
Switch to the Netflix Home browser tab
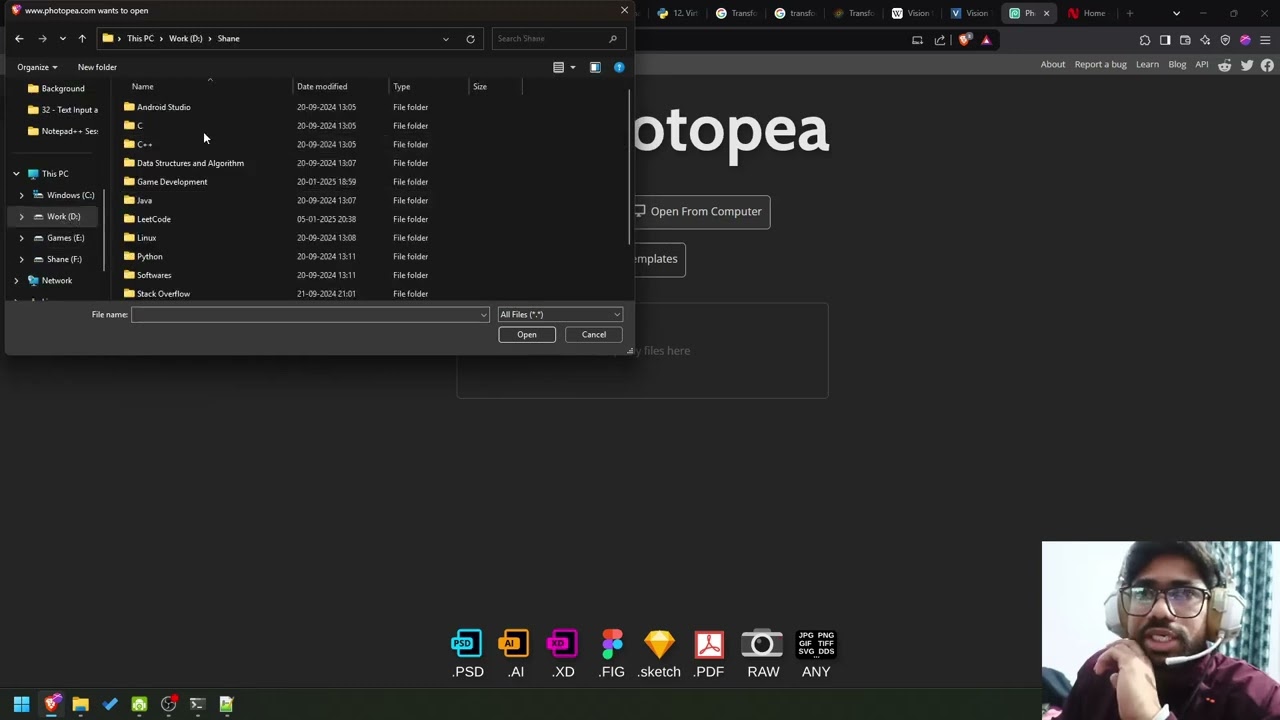[1087, 13]
